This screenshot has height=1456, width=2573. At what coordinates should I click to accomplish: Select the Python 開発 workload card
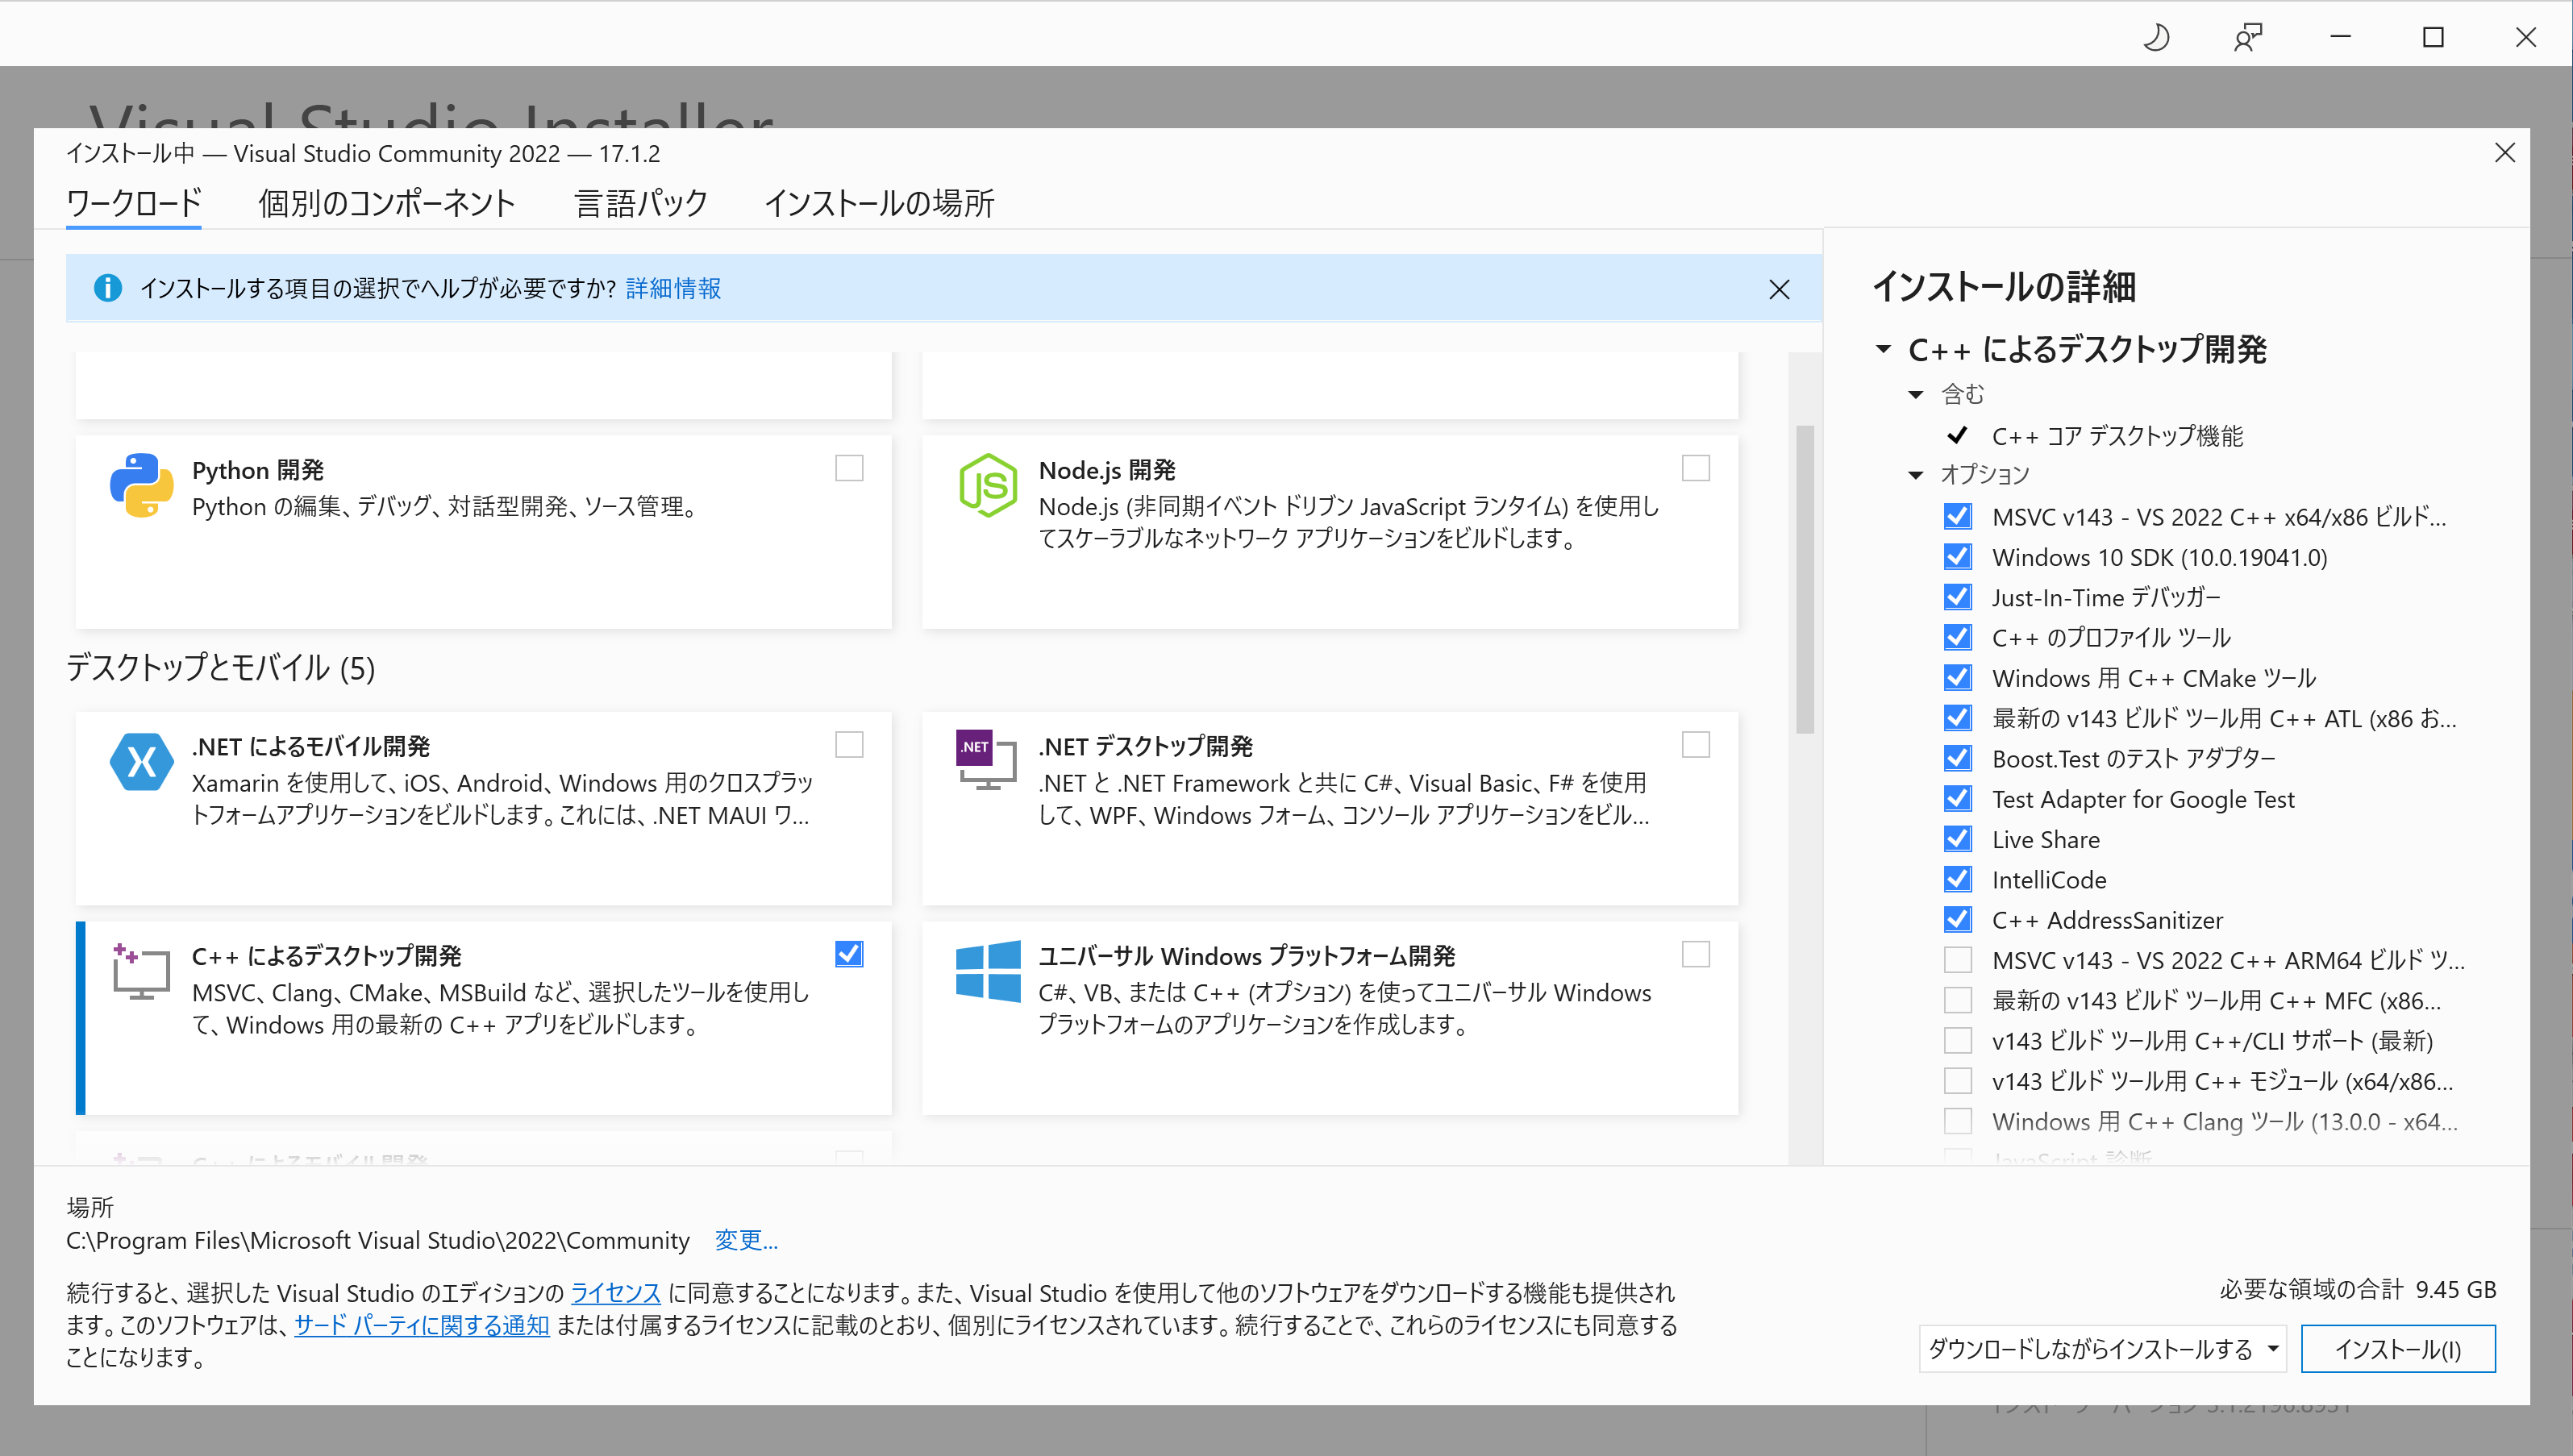click(483, 531)
